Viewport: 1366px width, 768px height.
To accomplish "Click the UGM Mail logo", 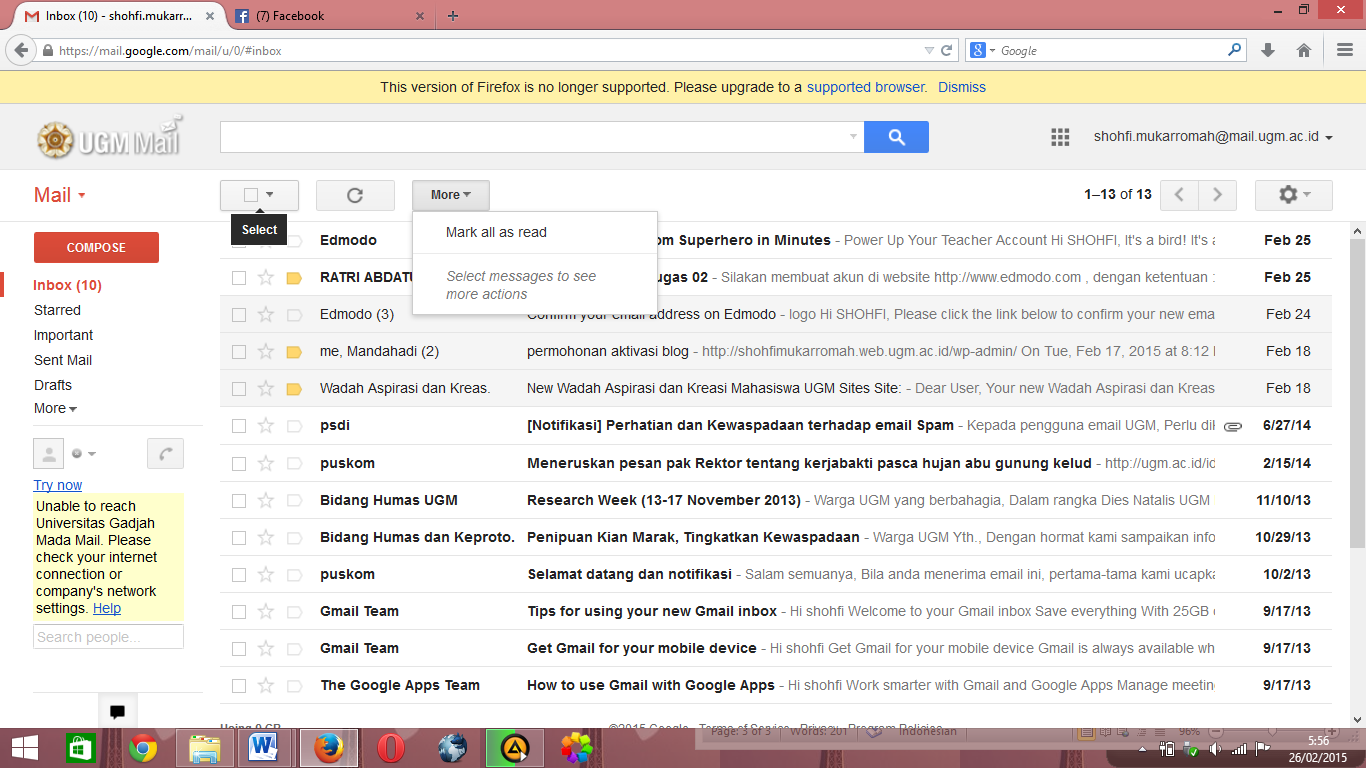I will coord(110,138).
